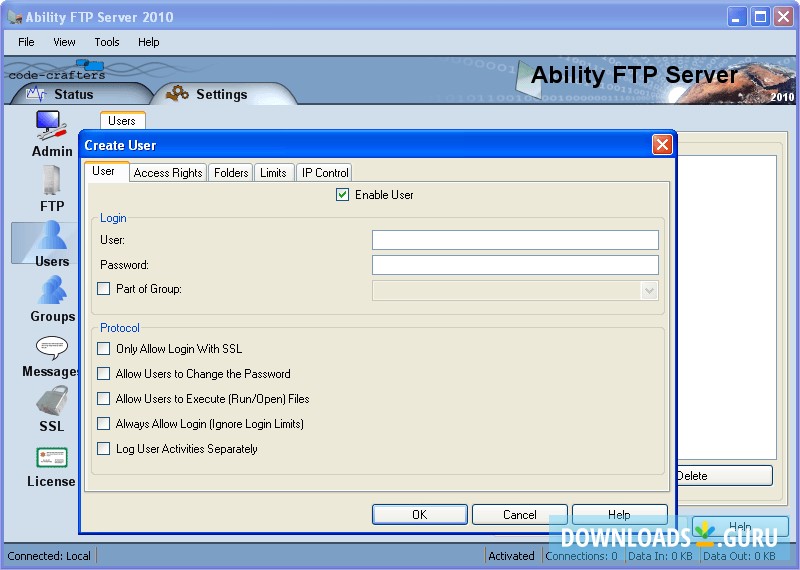Viewport: 800px width, 570px height.
Task: Click the Connected: Local status text
Action: click(x=49, y=556)
